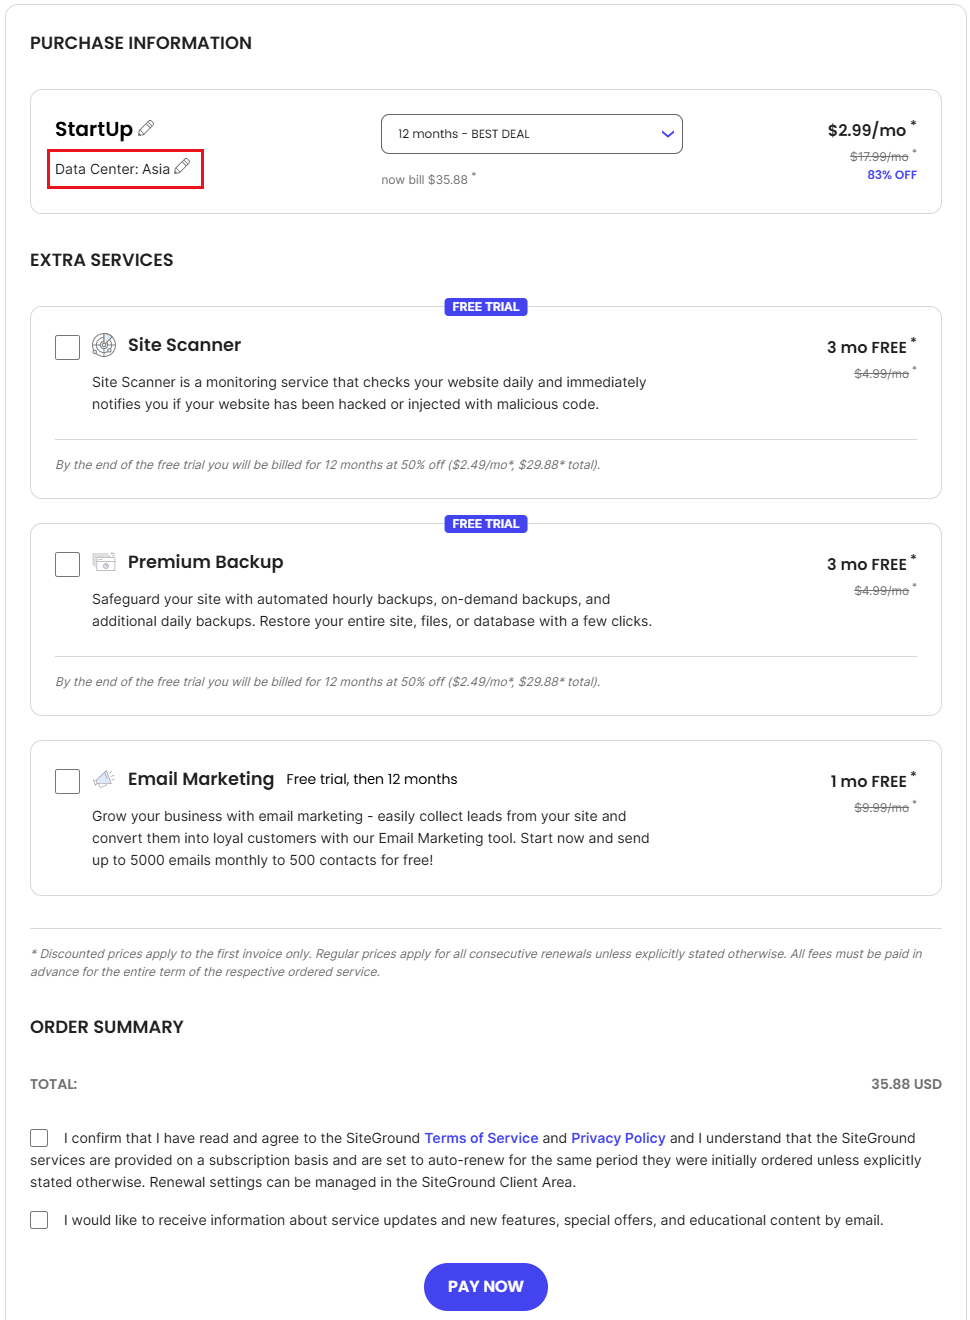The width and height of the screenshot is (970, 1320).
Task: Click the Email Marketing megaphone icon
Action: click(104, 779)
